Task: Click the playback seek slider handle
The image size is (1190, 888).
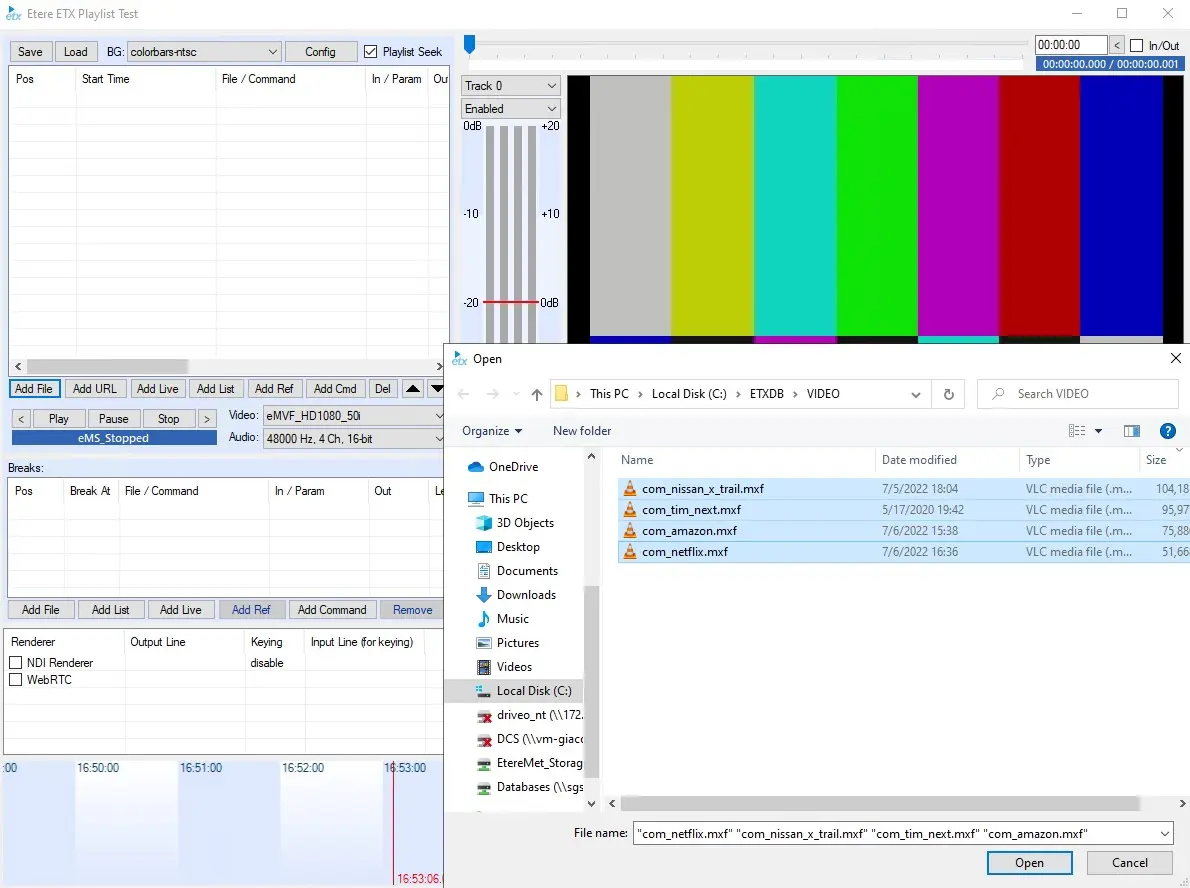Action: click(469, 44)
